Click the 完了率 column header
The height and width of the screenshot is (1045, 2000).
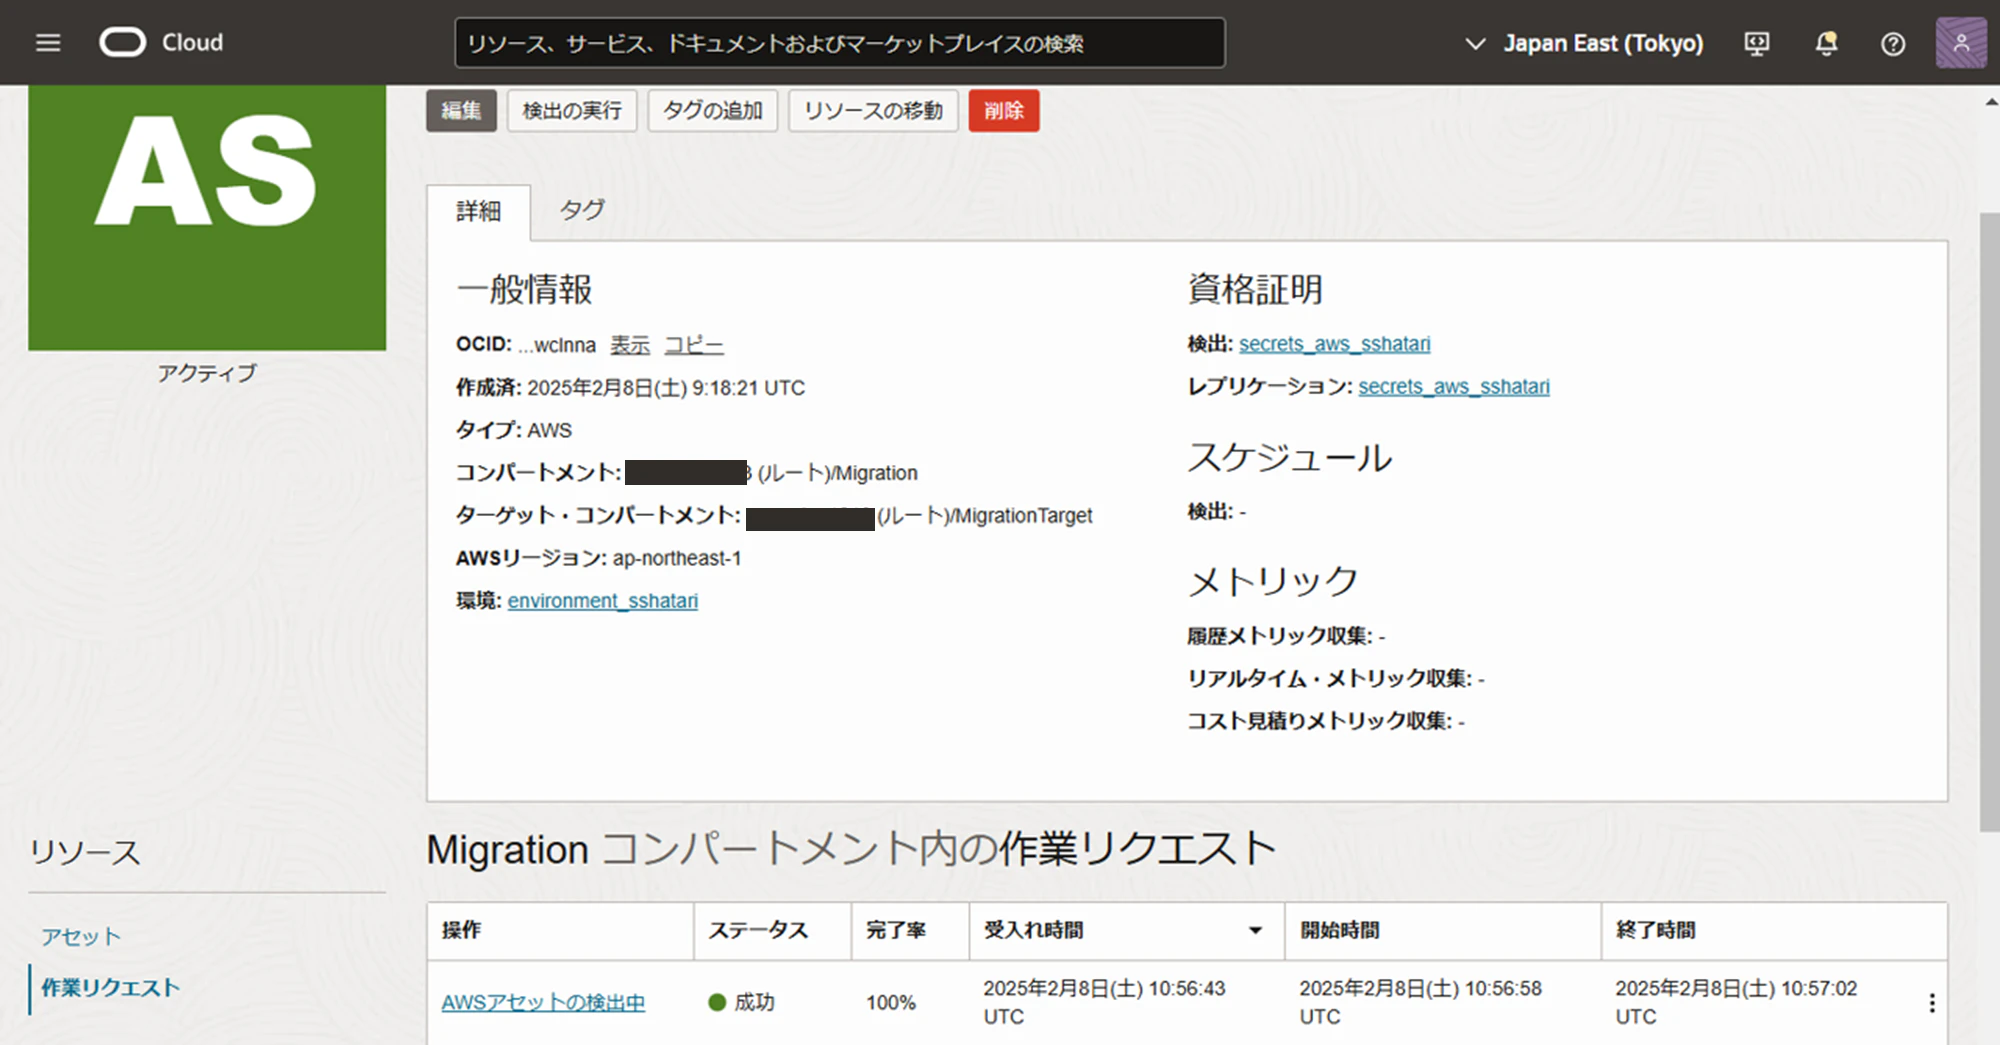point(910,931)
